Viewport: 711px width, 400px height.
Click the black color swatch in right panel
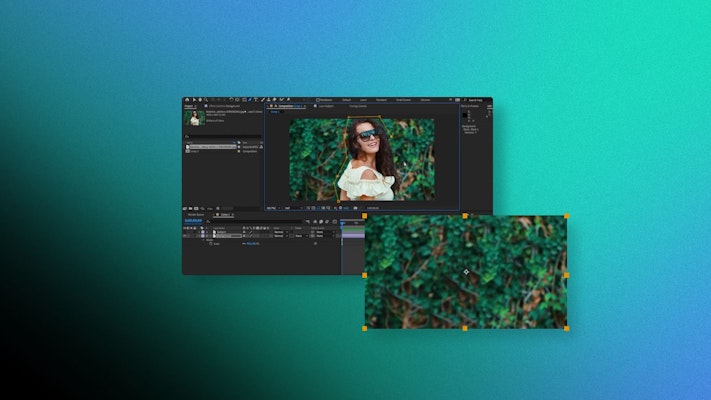click(463, 113)
